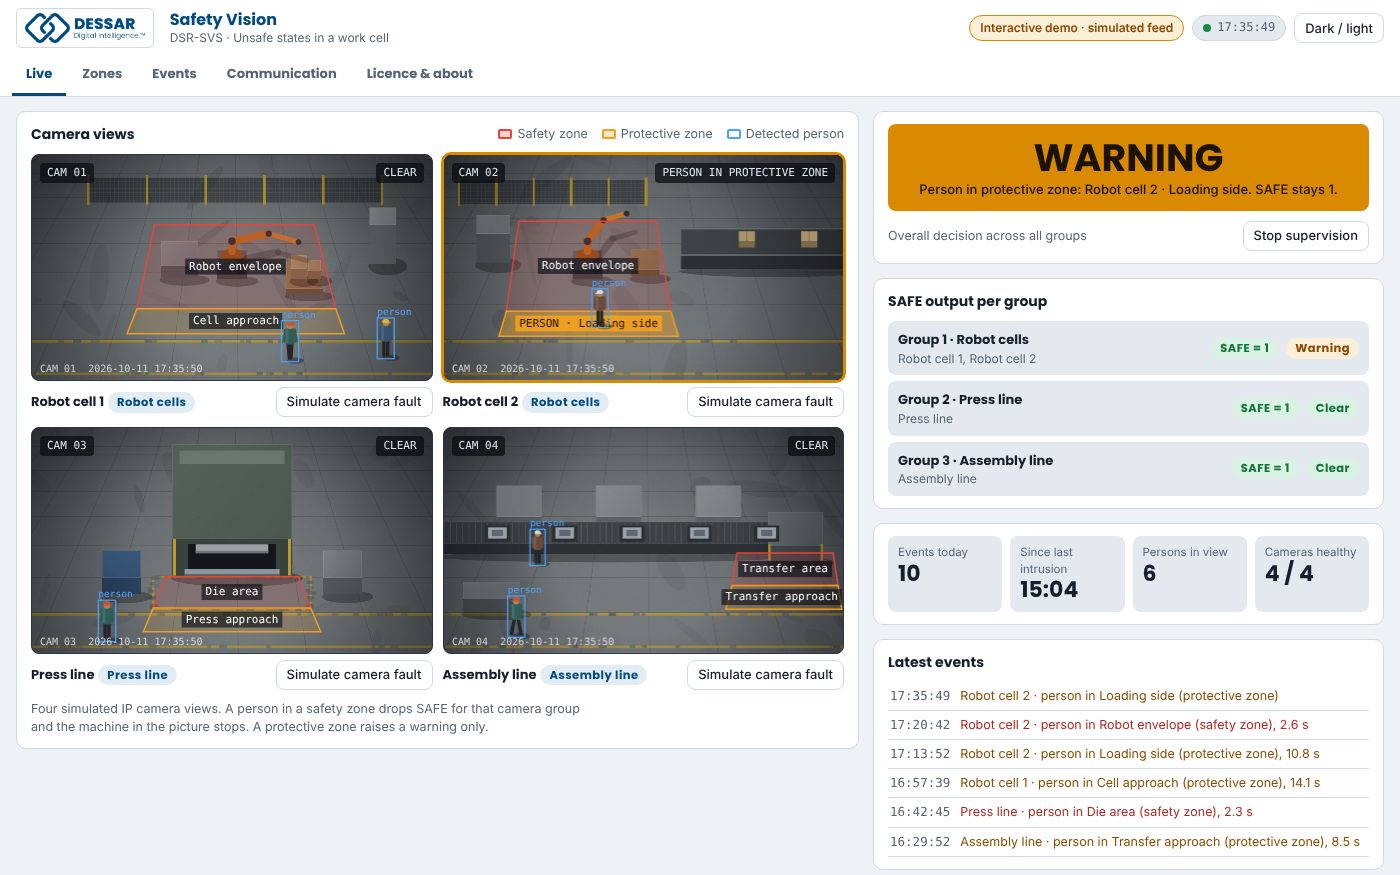Screen dimensions: 1400x875
Task: Select the CAM 03 camera view
Action: point(232,540)
